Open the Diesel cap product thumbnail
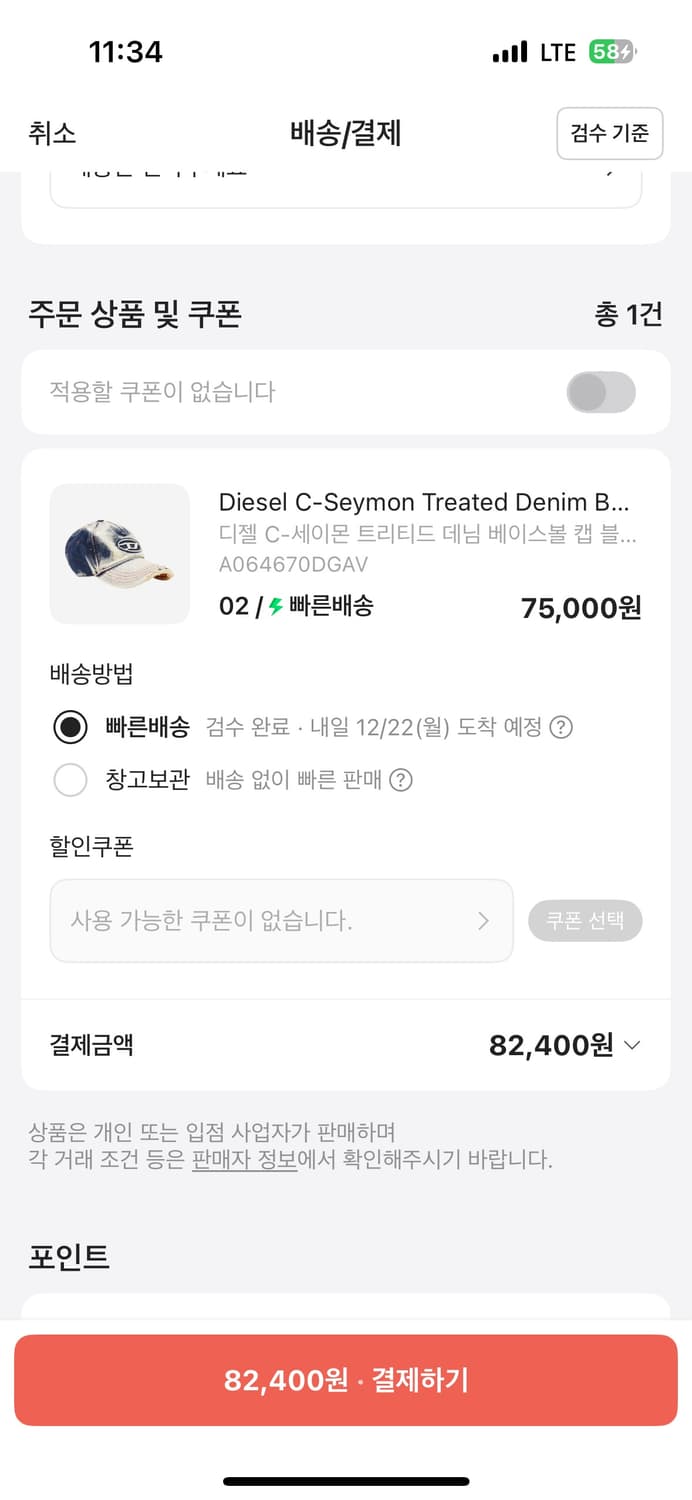Screen dimensions: 692x1500 click(120, 553)
